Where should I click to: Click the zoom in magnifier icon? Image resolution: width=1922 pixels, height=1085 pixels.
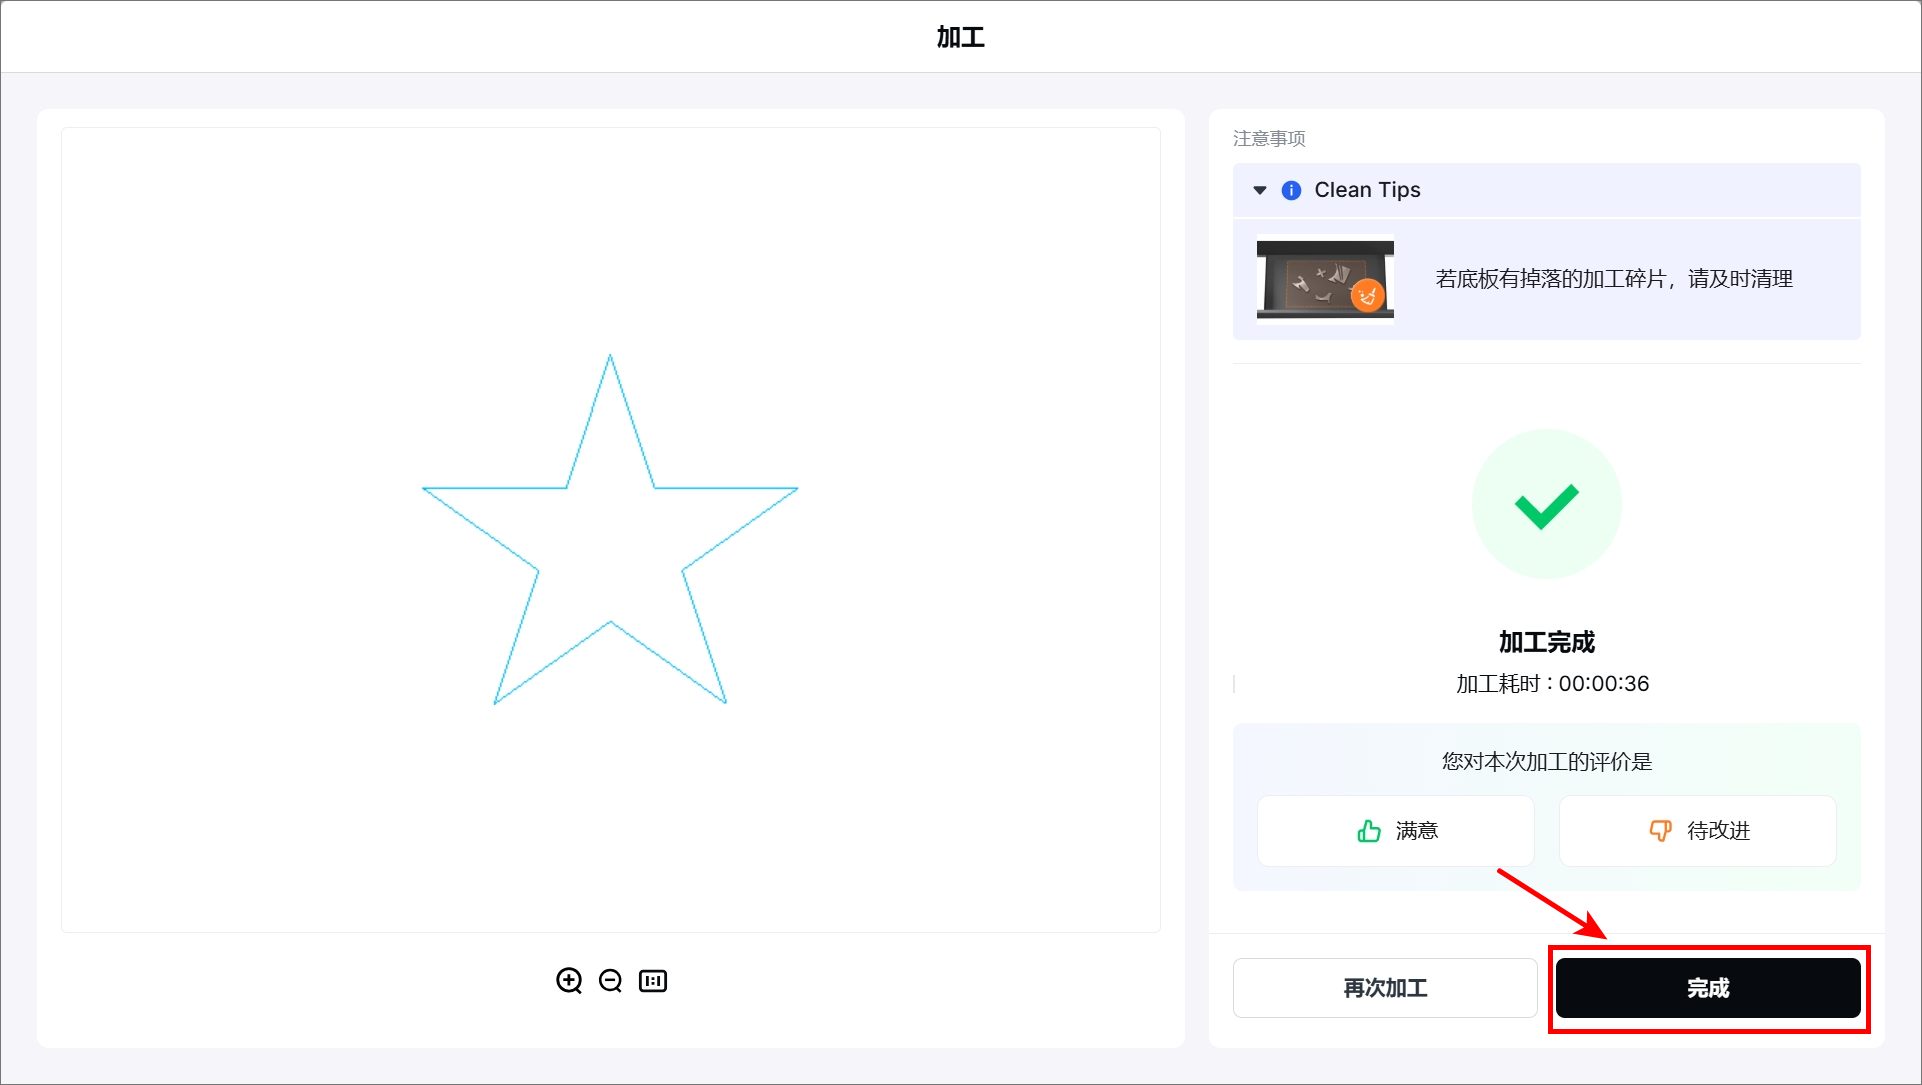(x=569, y=980)
